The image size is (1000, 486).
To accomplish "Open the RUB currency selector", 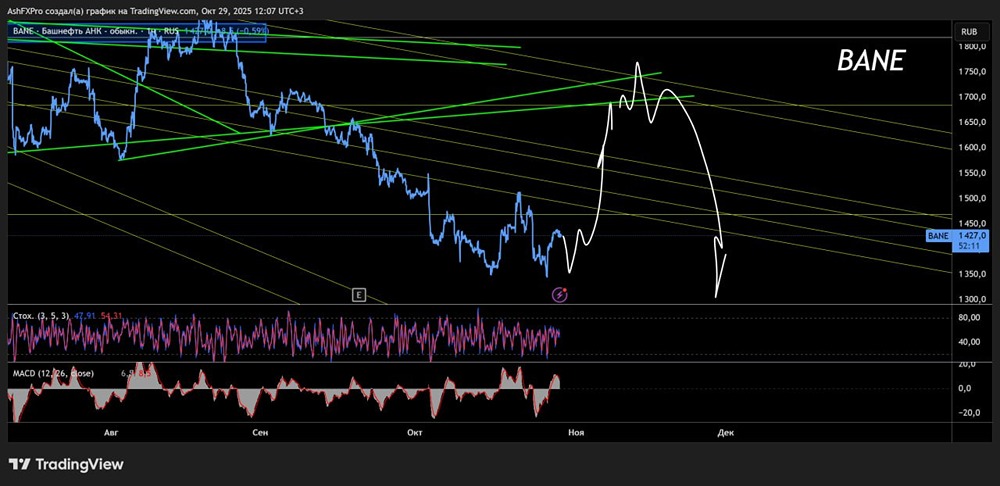I will (x=969, y=31).
